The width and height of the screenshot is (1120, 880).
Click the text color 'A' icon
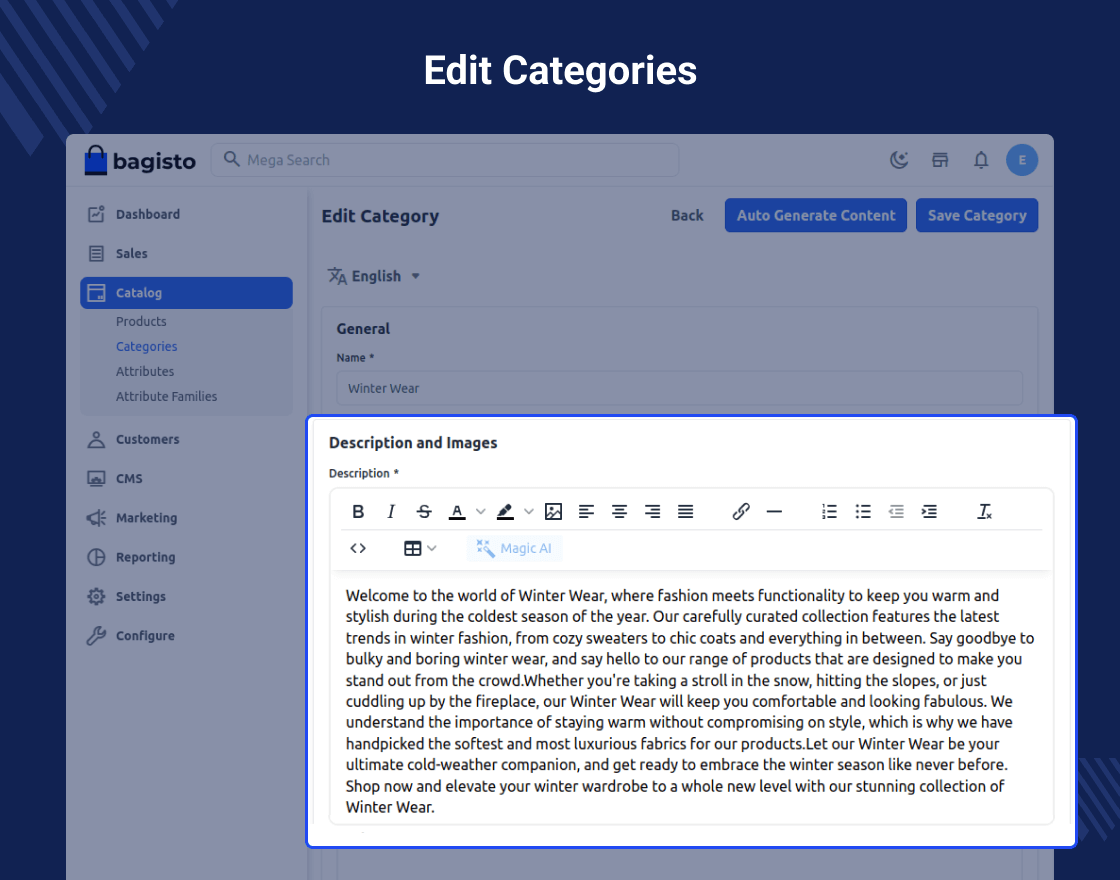tap(457, 511)
